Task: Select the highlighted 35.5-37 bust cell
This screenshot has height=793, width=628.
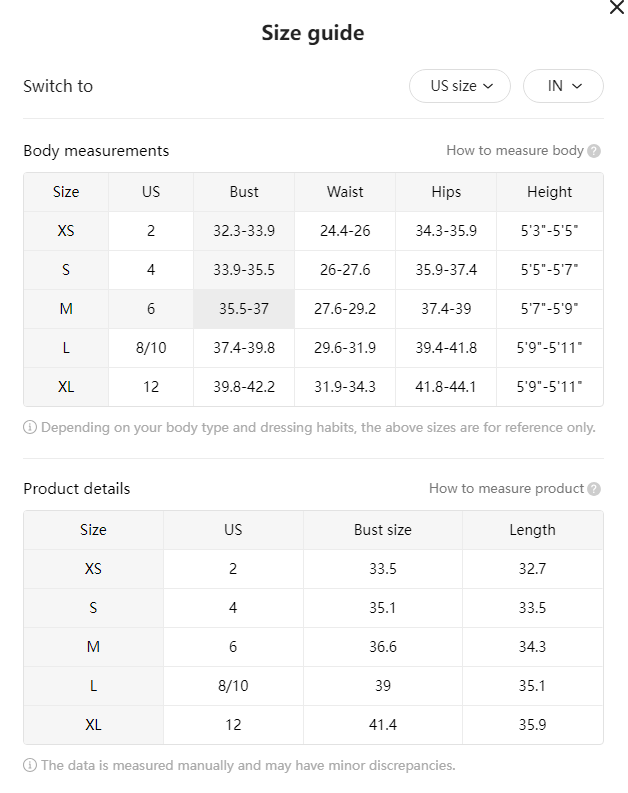Action: (x=244, y=309)
